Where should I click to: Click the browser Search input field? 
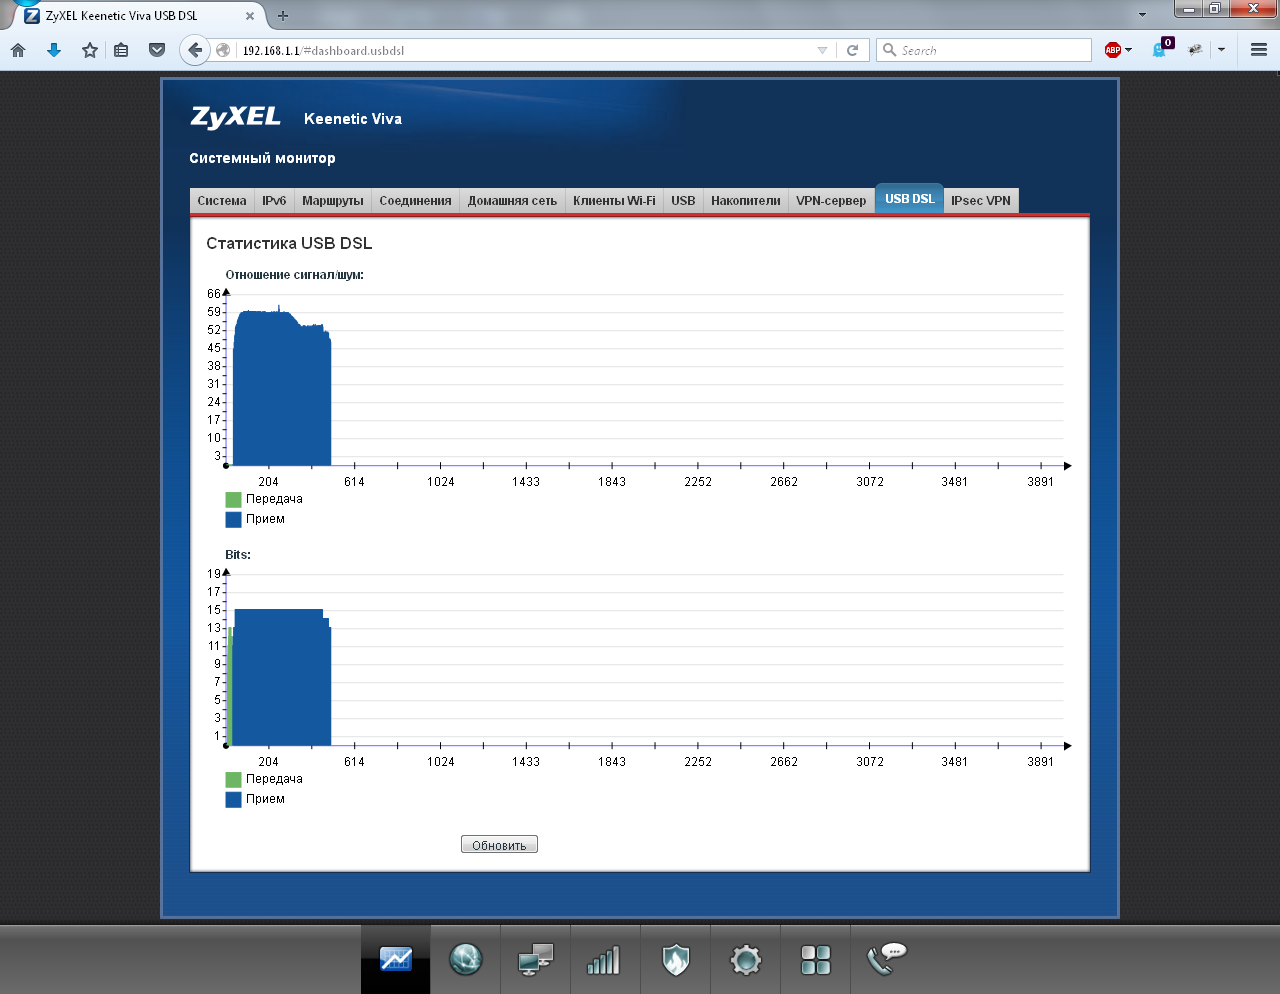tap(984, 50)
